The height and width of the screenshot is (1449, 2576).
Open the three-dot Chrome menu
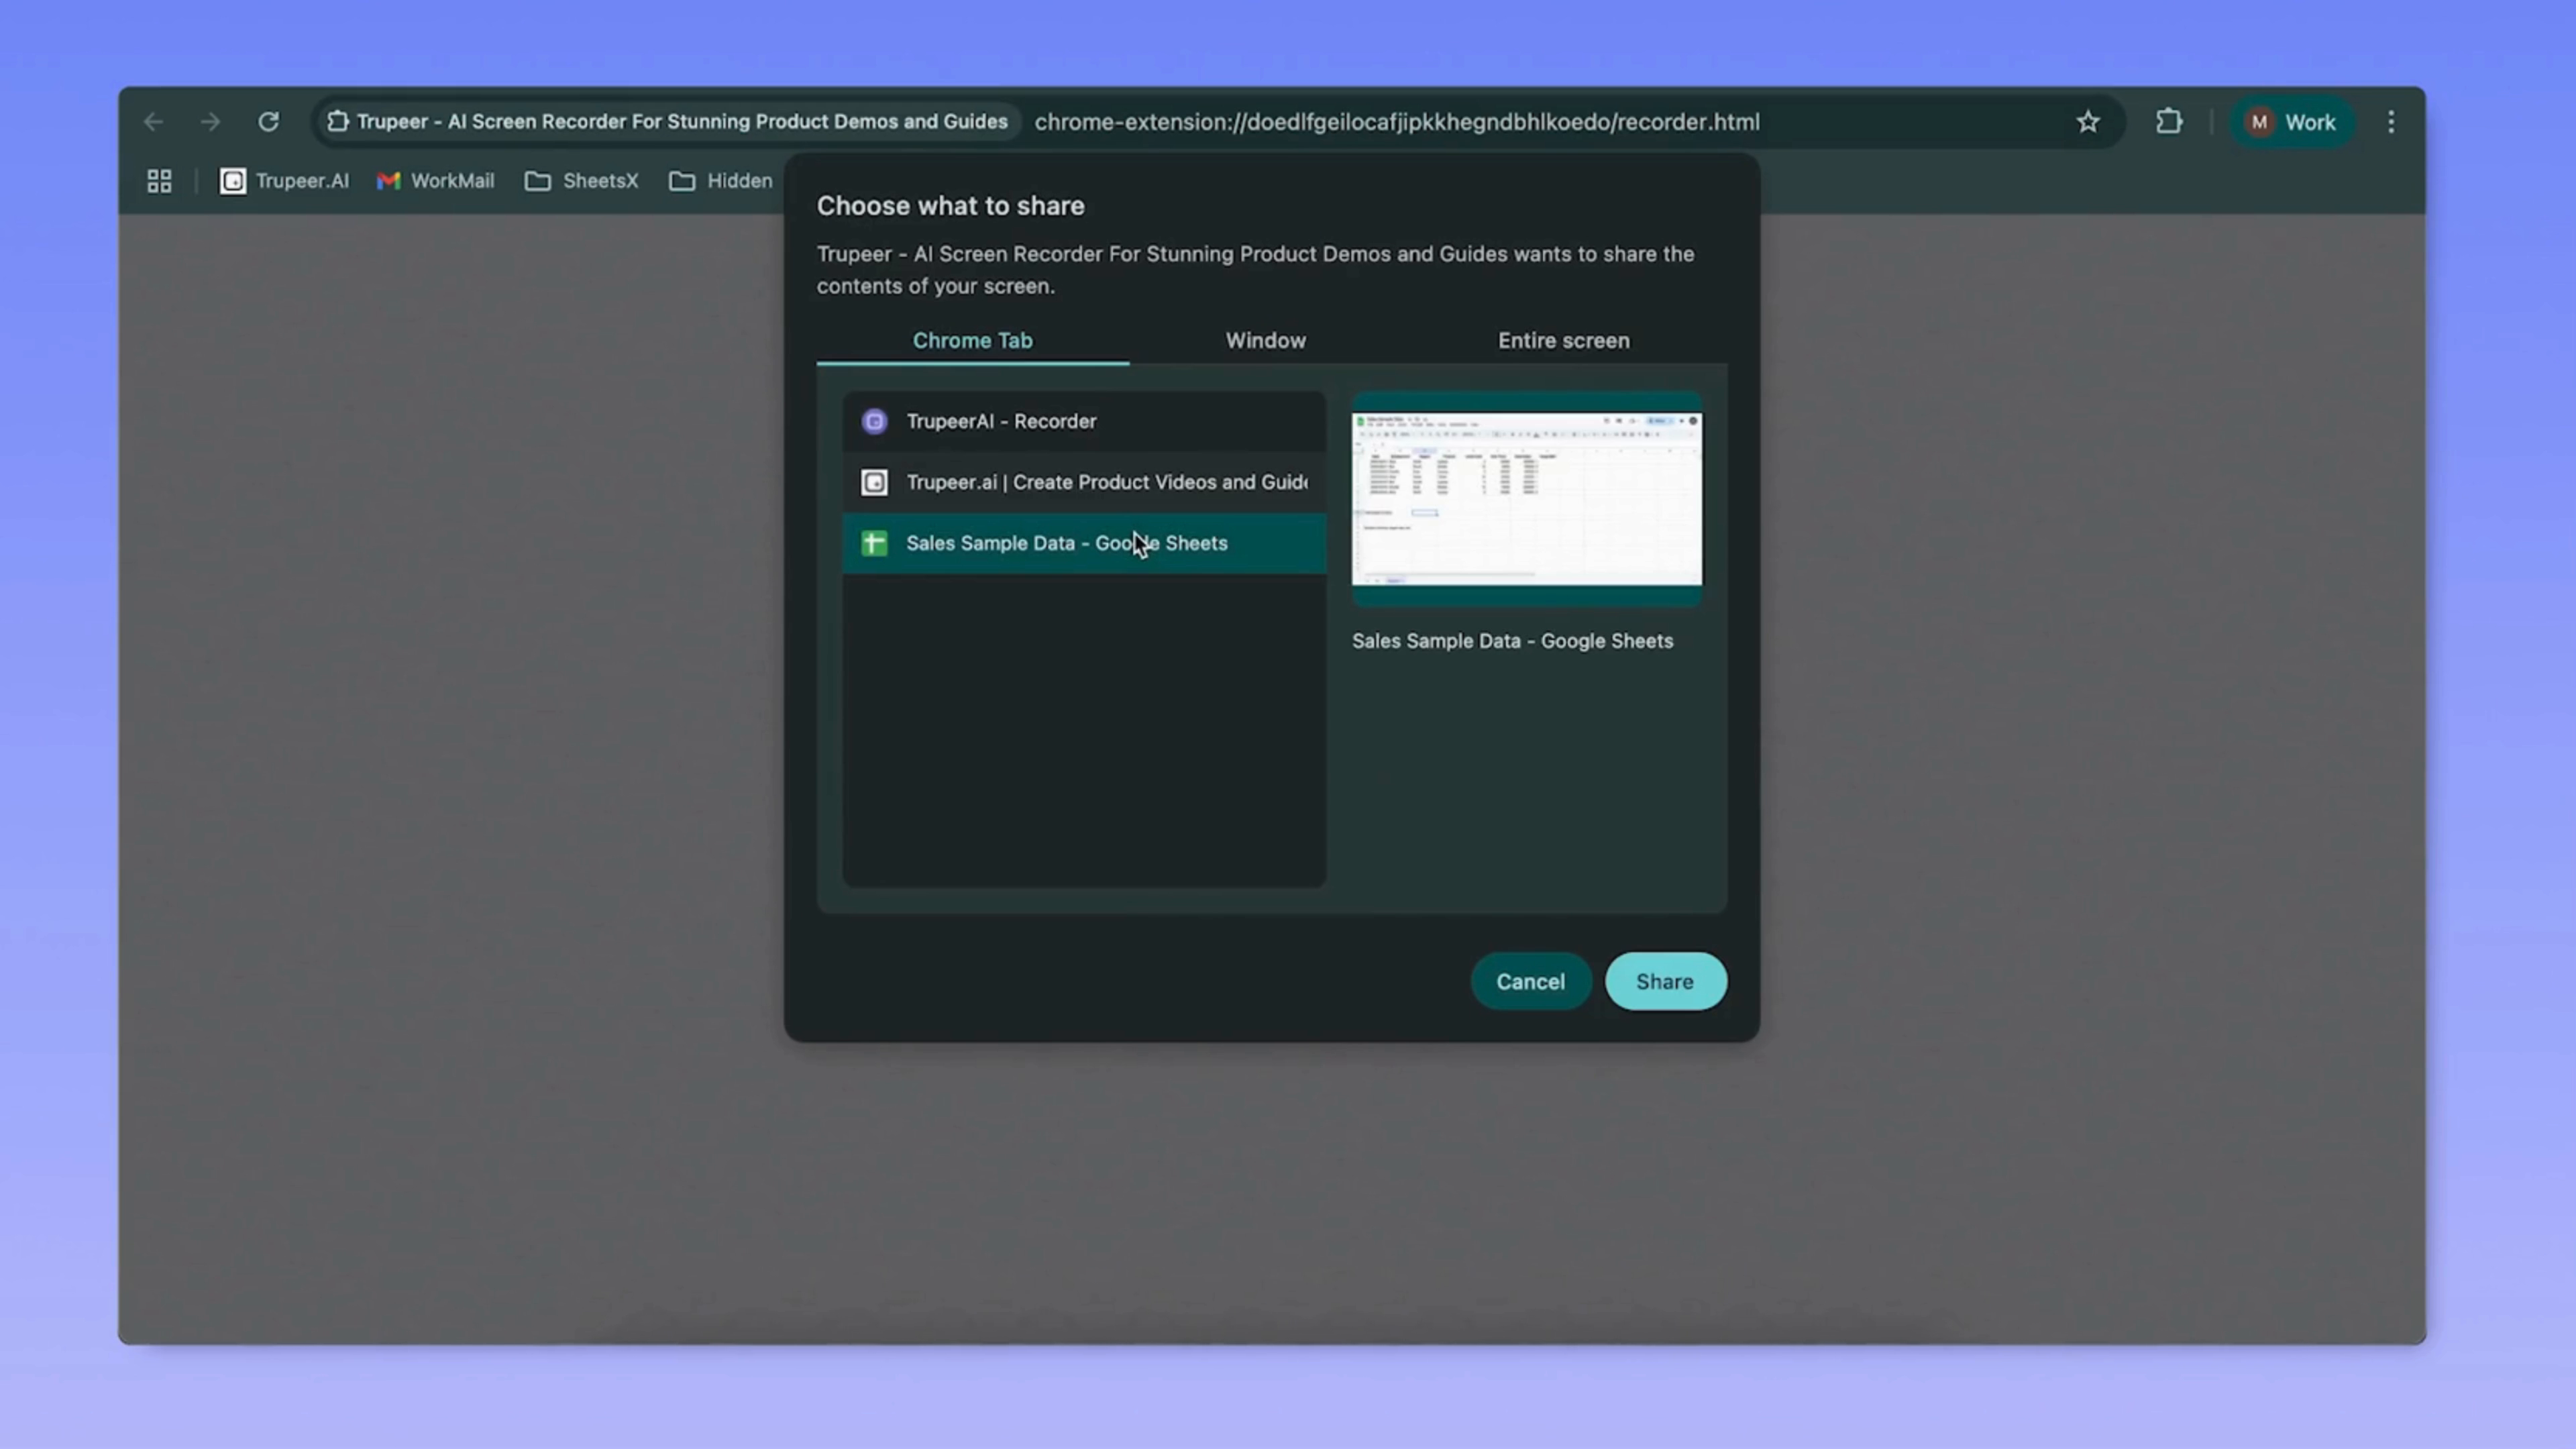click(2391, 121)
